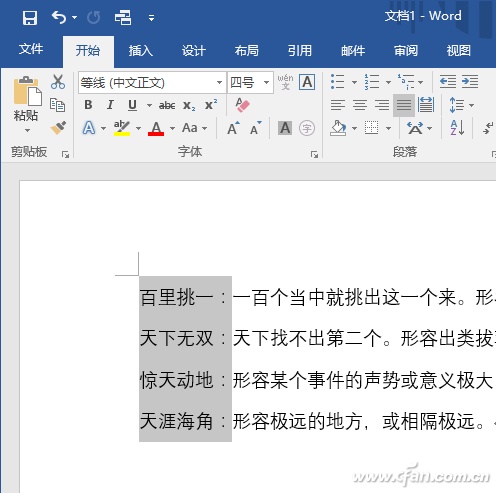The width and height of the screenshot is (496, 493).
Task: Open the undo history dropdown arrow
Action: (74, 18)
